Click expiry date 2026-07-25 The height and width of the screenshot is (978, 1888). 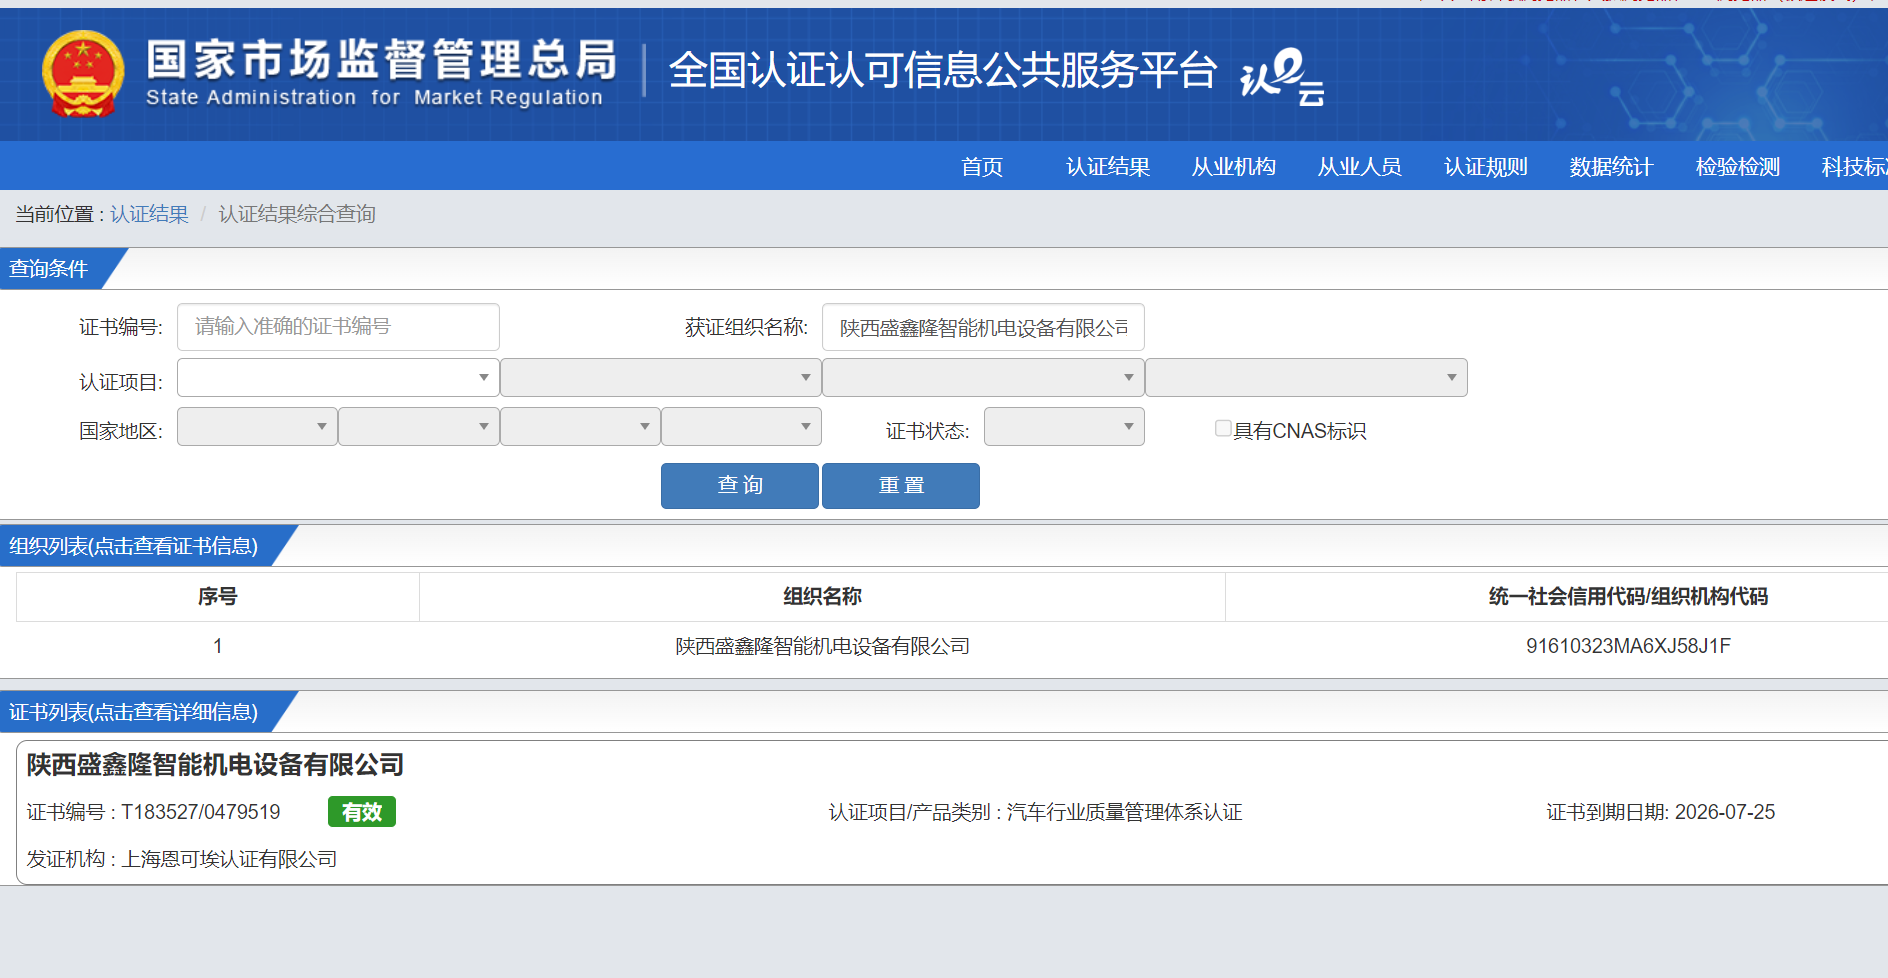pos(1725,812)
